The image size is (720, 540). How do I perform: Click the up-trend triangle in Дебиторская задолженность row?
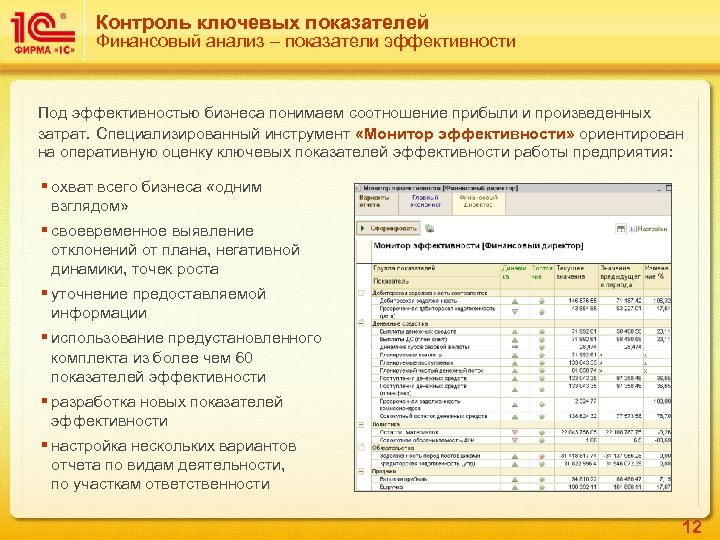point(515,301)
